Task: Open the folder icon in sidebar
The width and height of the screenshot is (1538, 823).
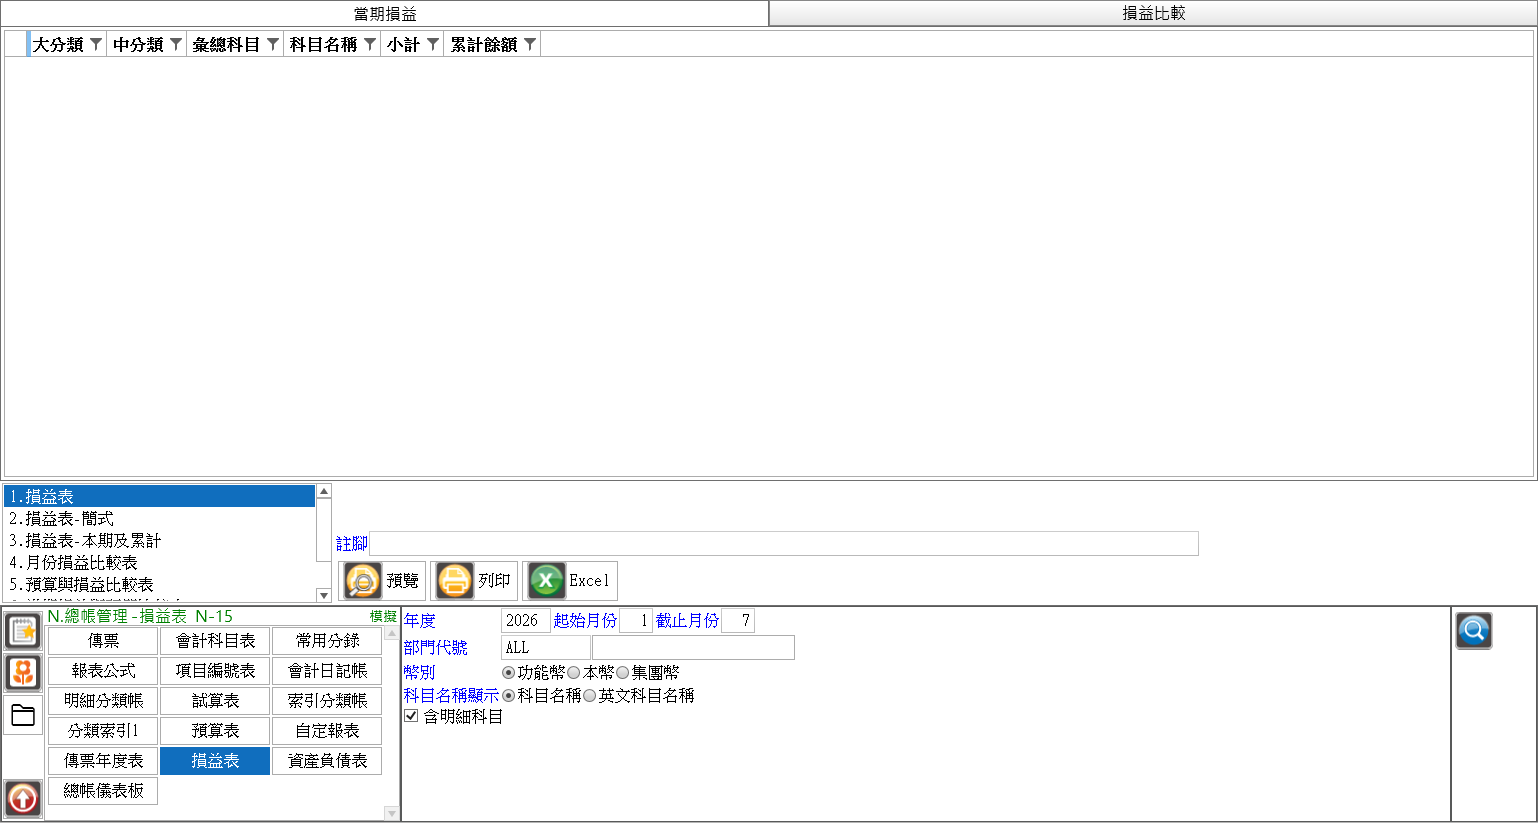Action: [x=23, y=715]
